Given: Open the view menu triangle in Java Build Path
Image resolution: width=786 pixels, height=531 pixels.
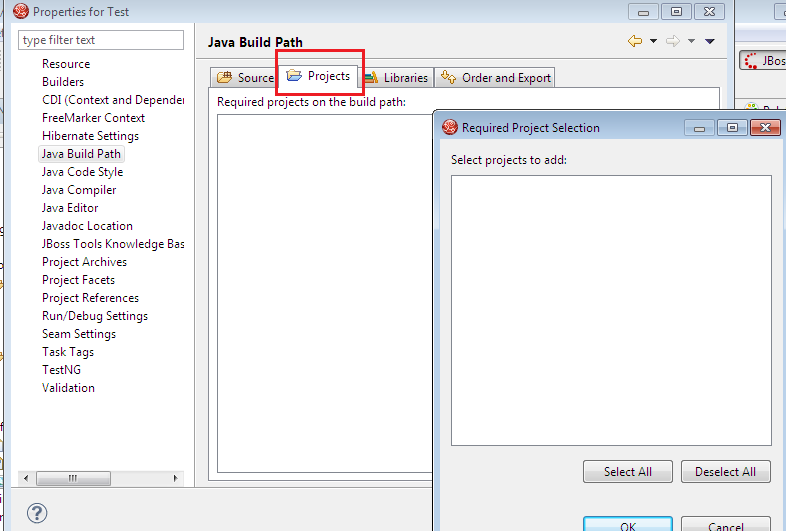Looking at the screenshot, I should click(x=710, y=41).
